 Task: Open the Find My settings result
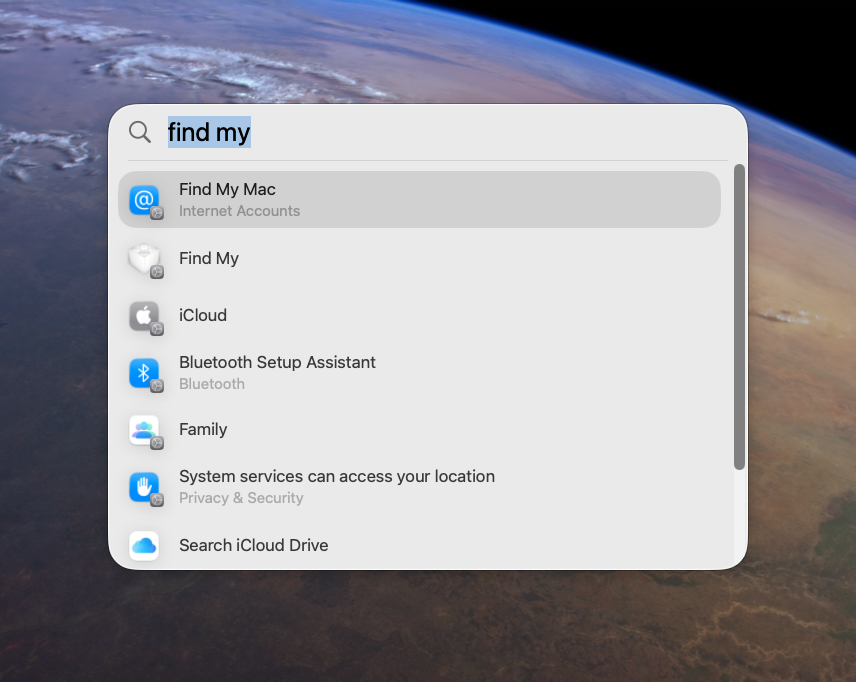pos(419,258)
